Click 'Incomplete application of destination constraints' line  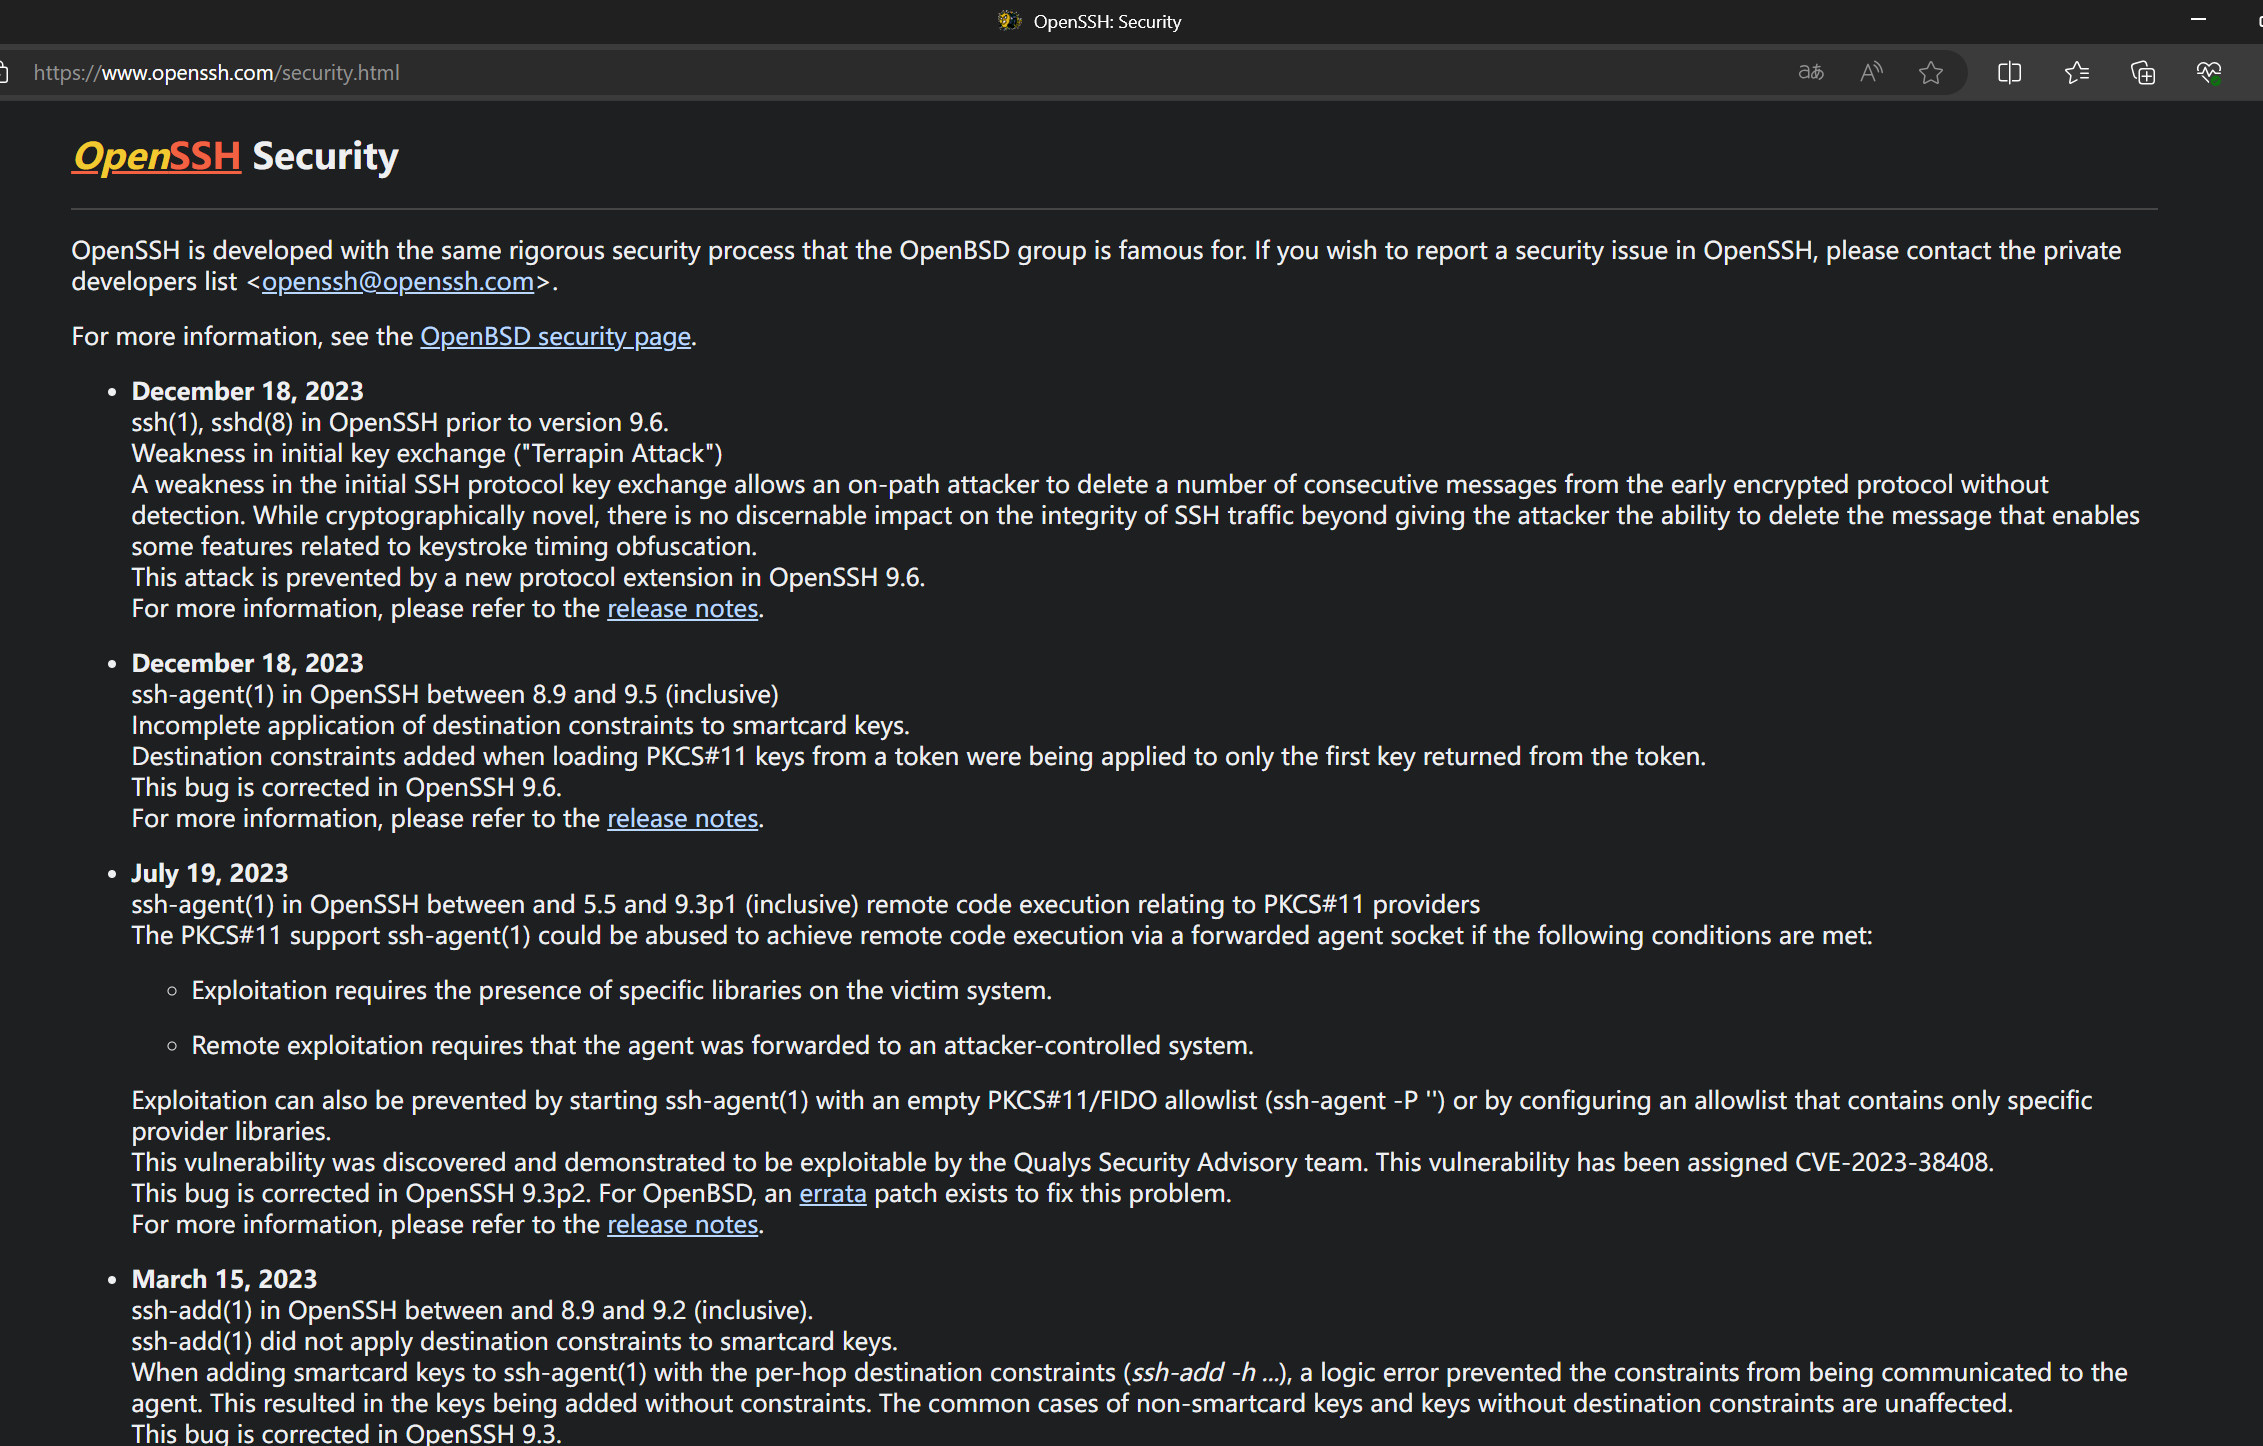[x=520, y=725]
